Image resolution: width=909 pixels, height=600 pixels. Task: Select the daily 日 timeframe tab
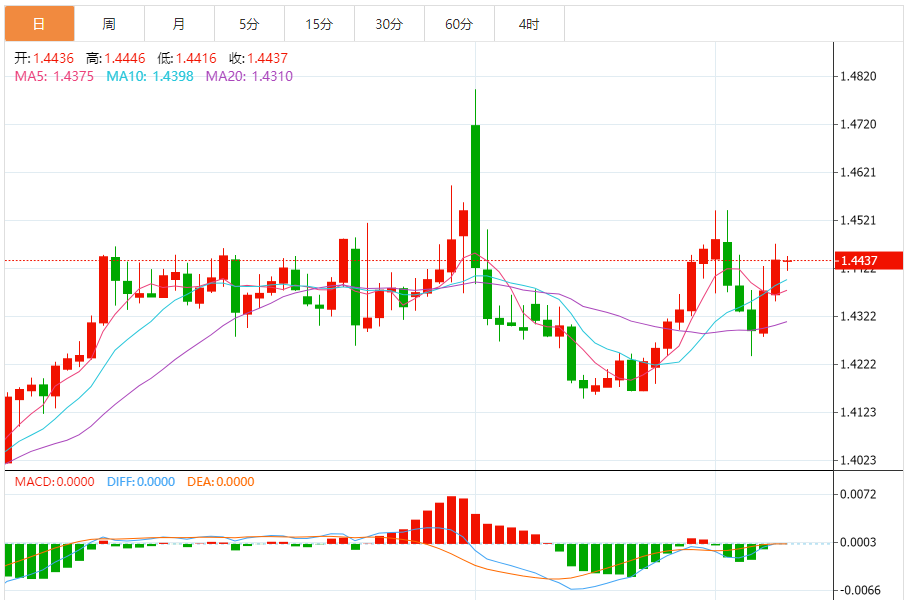click(39, 24)
